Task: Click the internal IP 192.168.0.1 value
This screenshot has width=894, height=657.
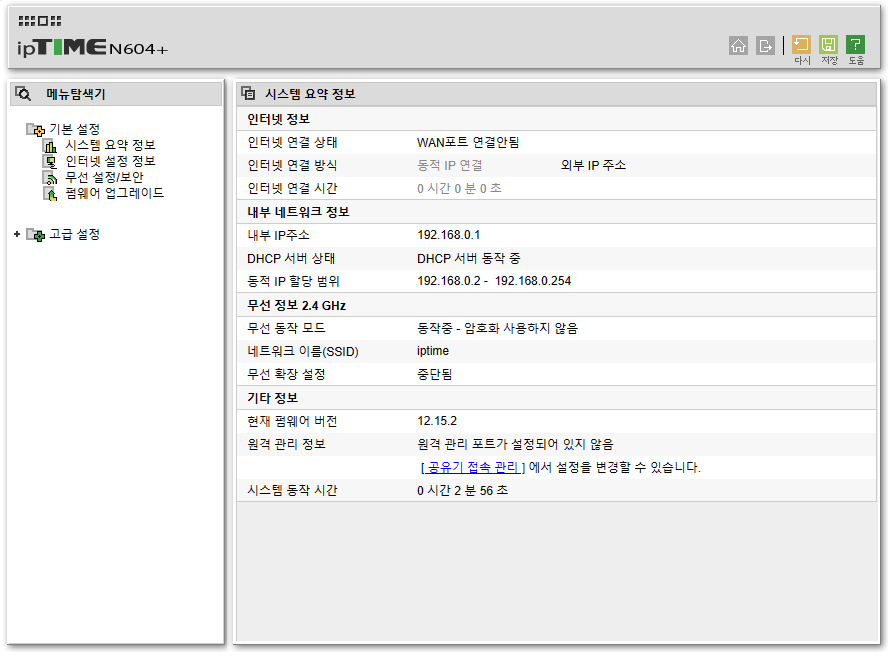Action: click(449, 235)
